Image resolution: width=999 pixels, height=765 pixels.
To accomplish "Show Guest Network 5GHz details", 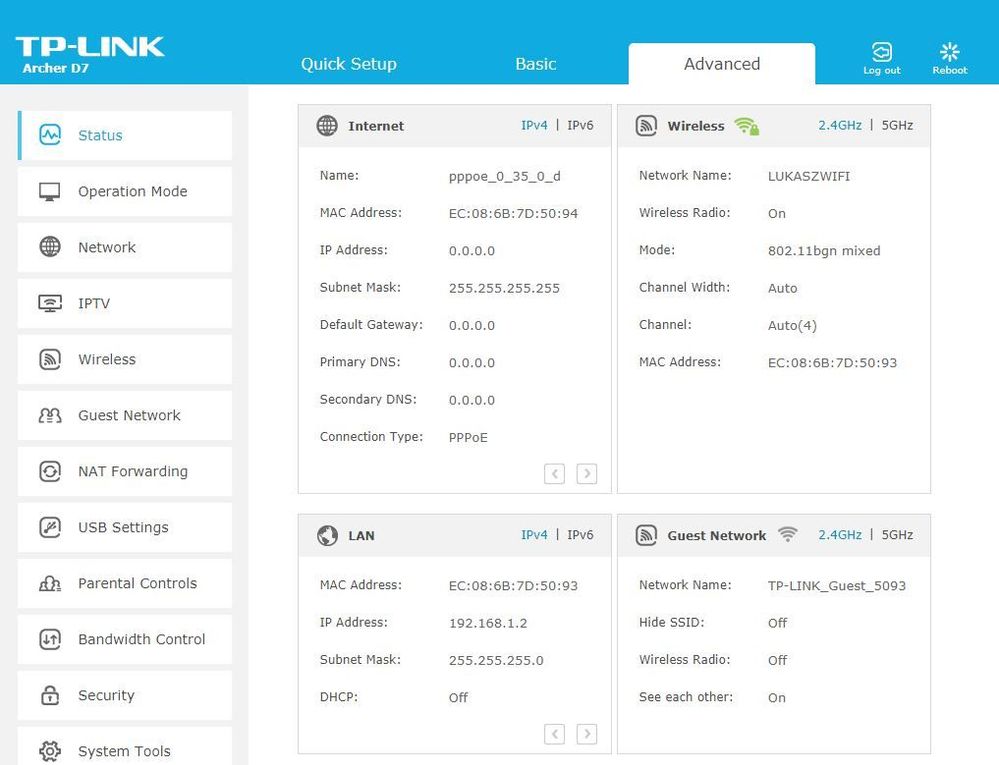I will point(897,535).
